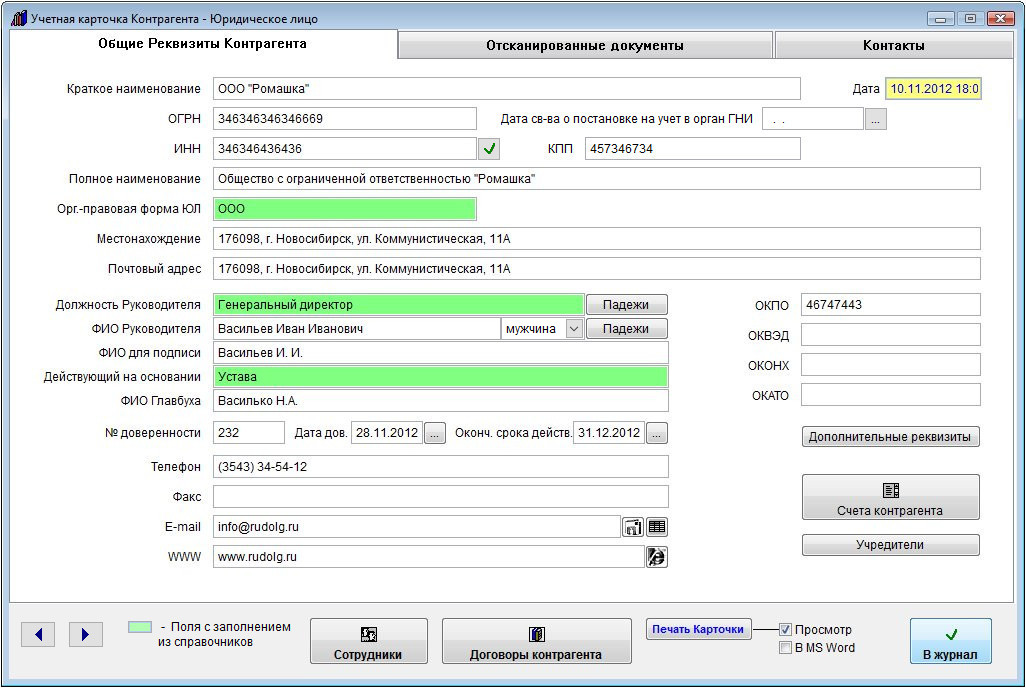Image resolution: width=1026 pixels, height=690 pixels.
Task: Click the ФИО Руководителя field
Action: click(357, 329)
